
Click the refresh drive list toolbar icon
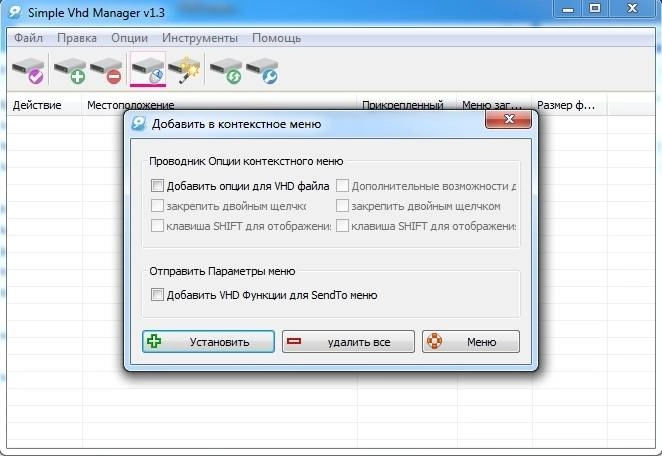226,71
